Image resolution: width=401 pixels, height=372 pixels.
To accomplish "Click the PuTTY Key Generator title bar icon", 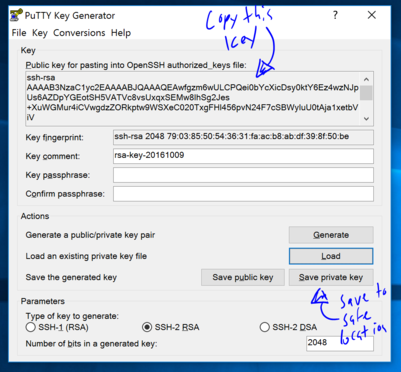I will point(16,15).
